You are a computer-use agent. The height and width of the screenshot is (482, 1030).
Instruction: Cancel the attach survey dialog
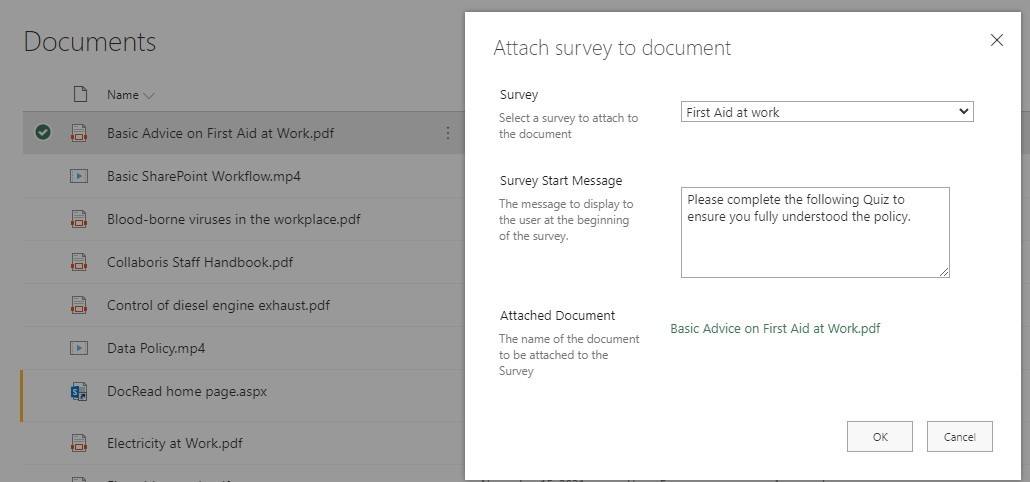[x=959, y=437]
